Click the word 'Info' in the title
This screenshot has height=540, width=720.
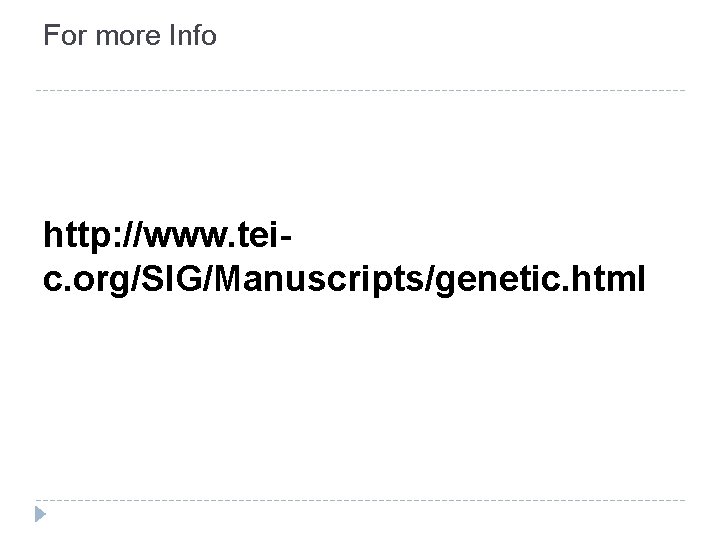pyautogui.click(x=193, y=35)
